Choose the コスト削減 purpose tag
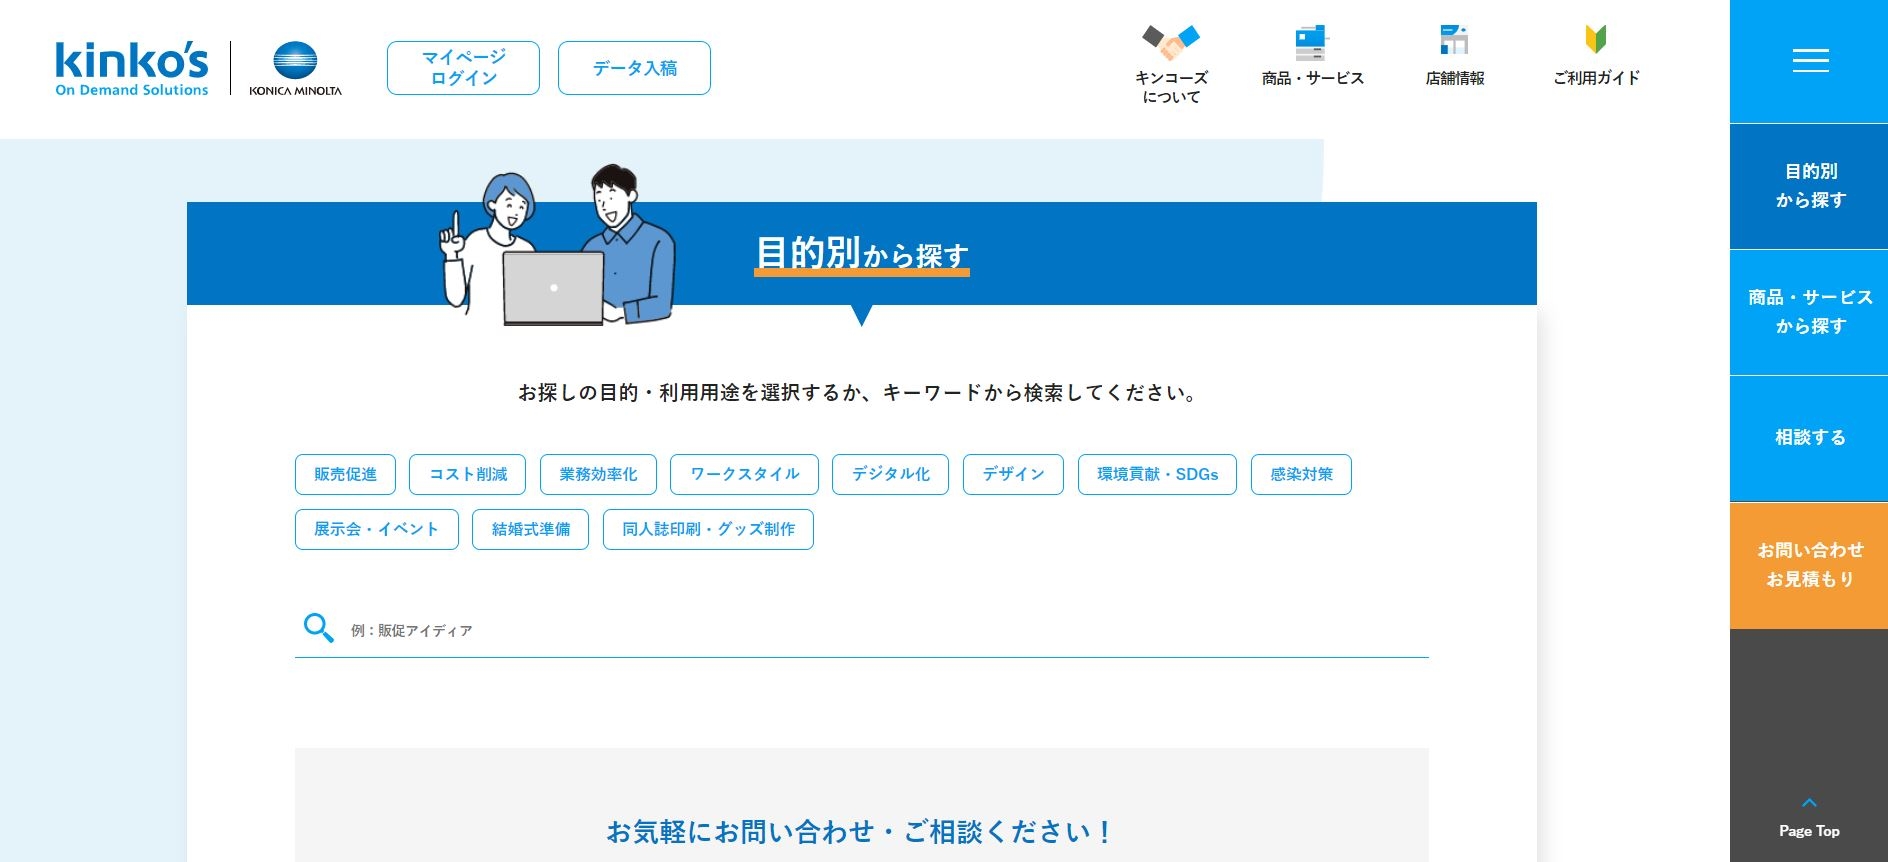Image resolution: width=1888 pixels, height=862 pixels. coord(468,474)
